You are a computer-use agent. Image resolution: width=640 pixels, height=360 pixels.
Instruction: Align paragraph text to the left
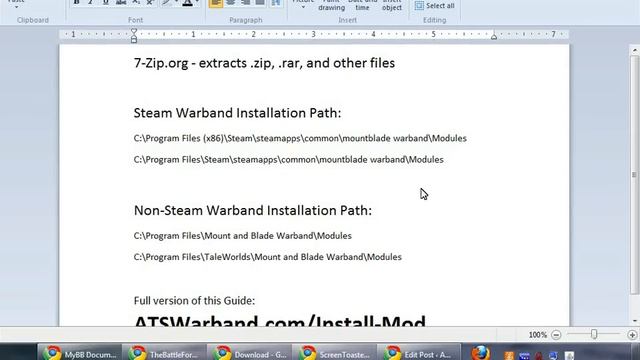tap(216, 3)
